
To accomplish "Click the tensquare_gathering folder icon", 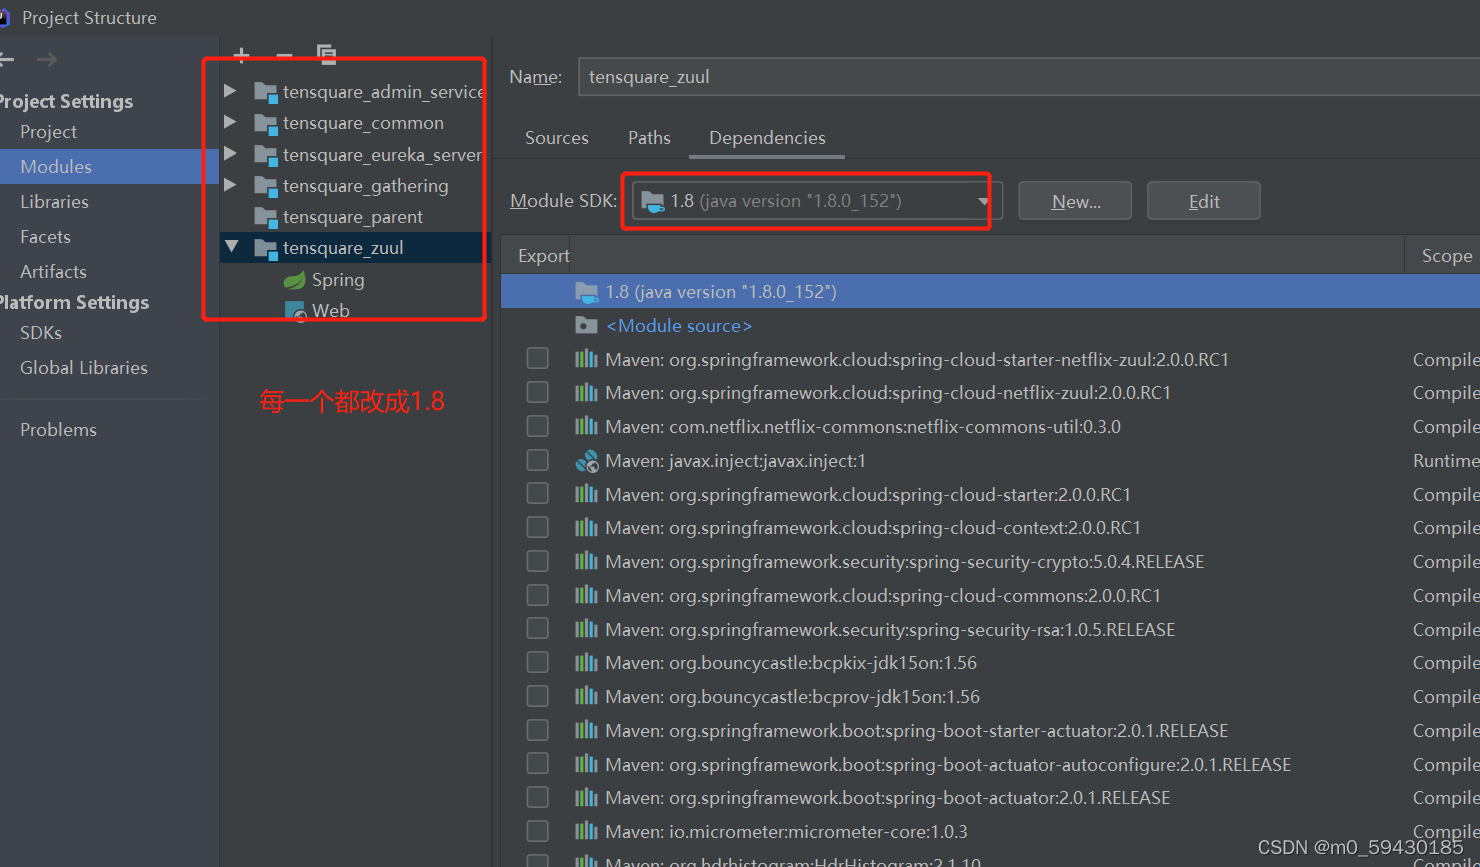I will coord(265,186).
